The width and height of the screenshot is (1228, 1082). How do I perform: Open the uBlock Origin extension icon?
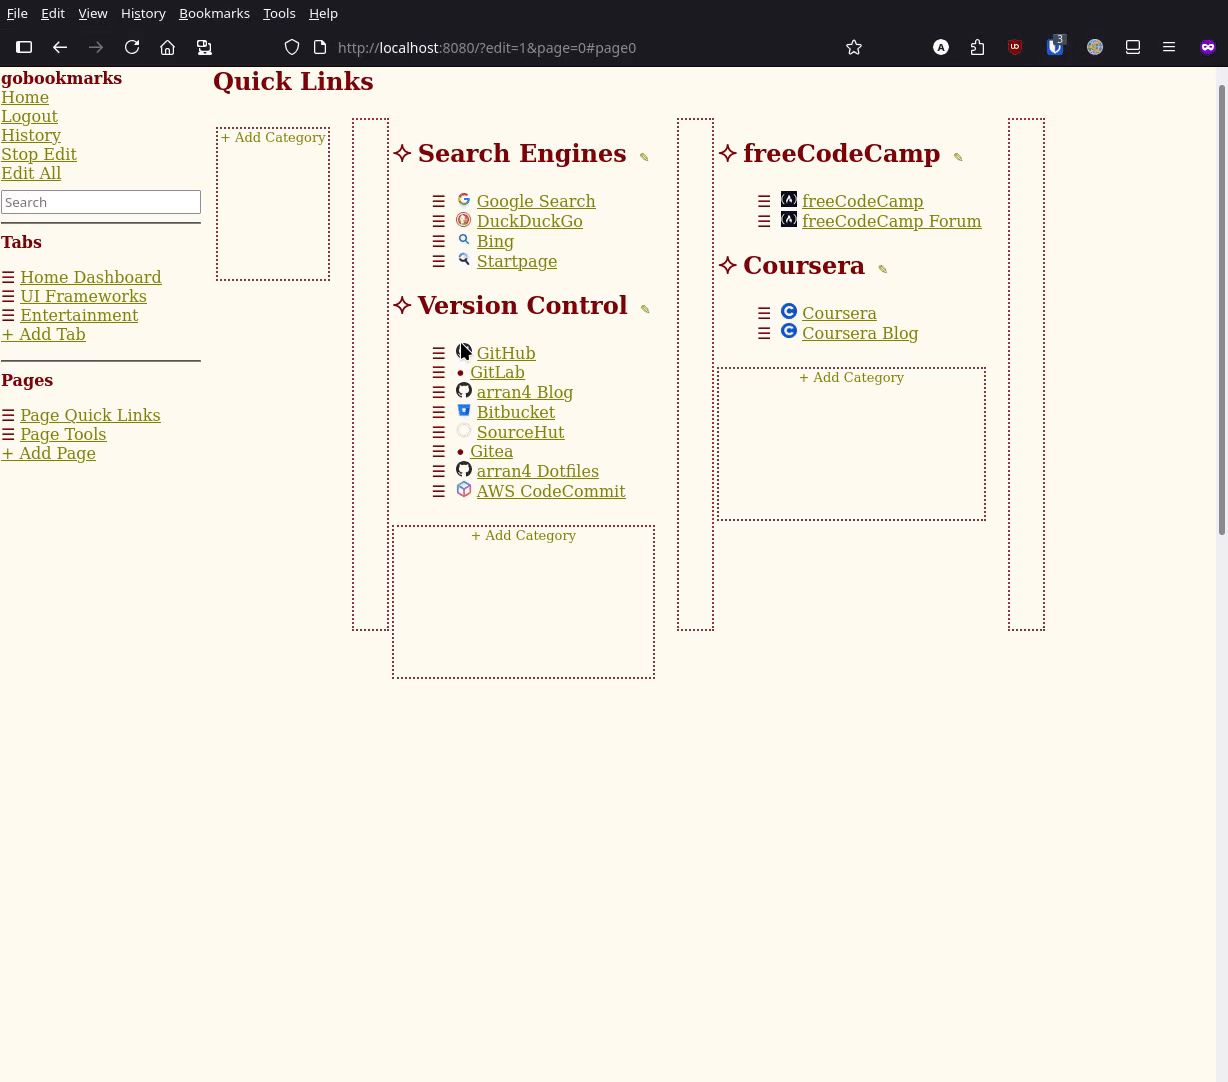point(1015,47)
